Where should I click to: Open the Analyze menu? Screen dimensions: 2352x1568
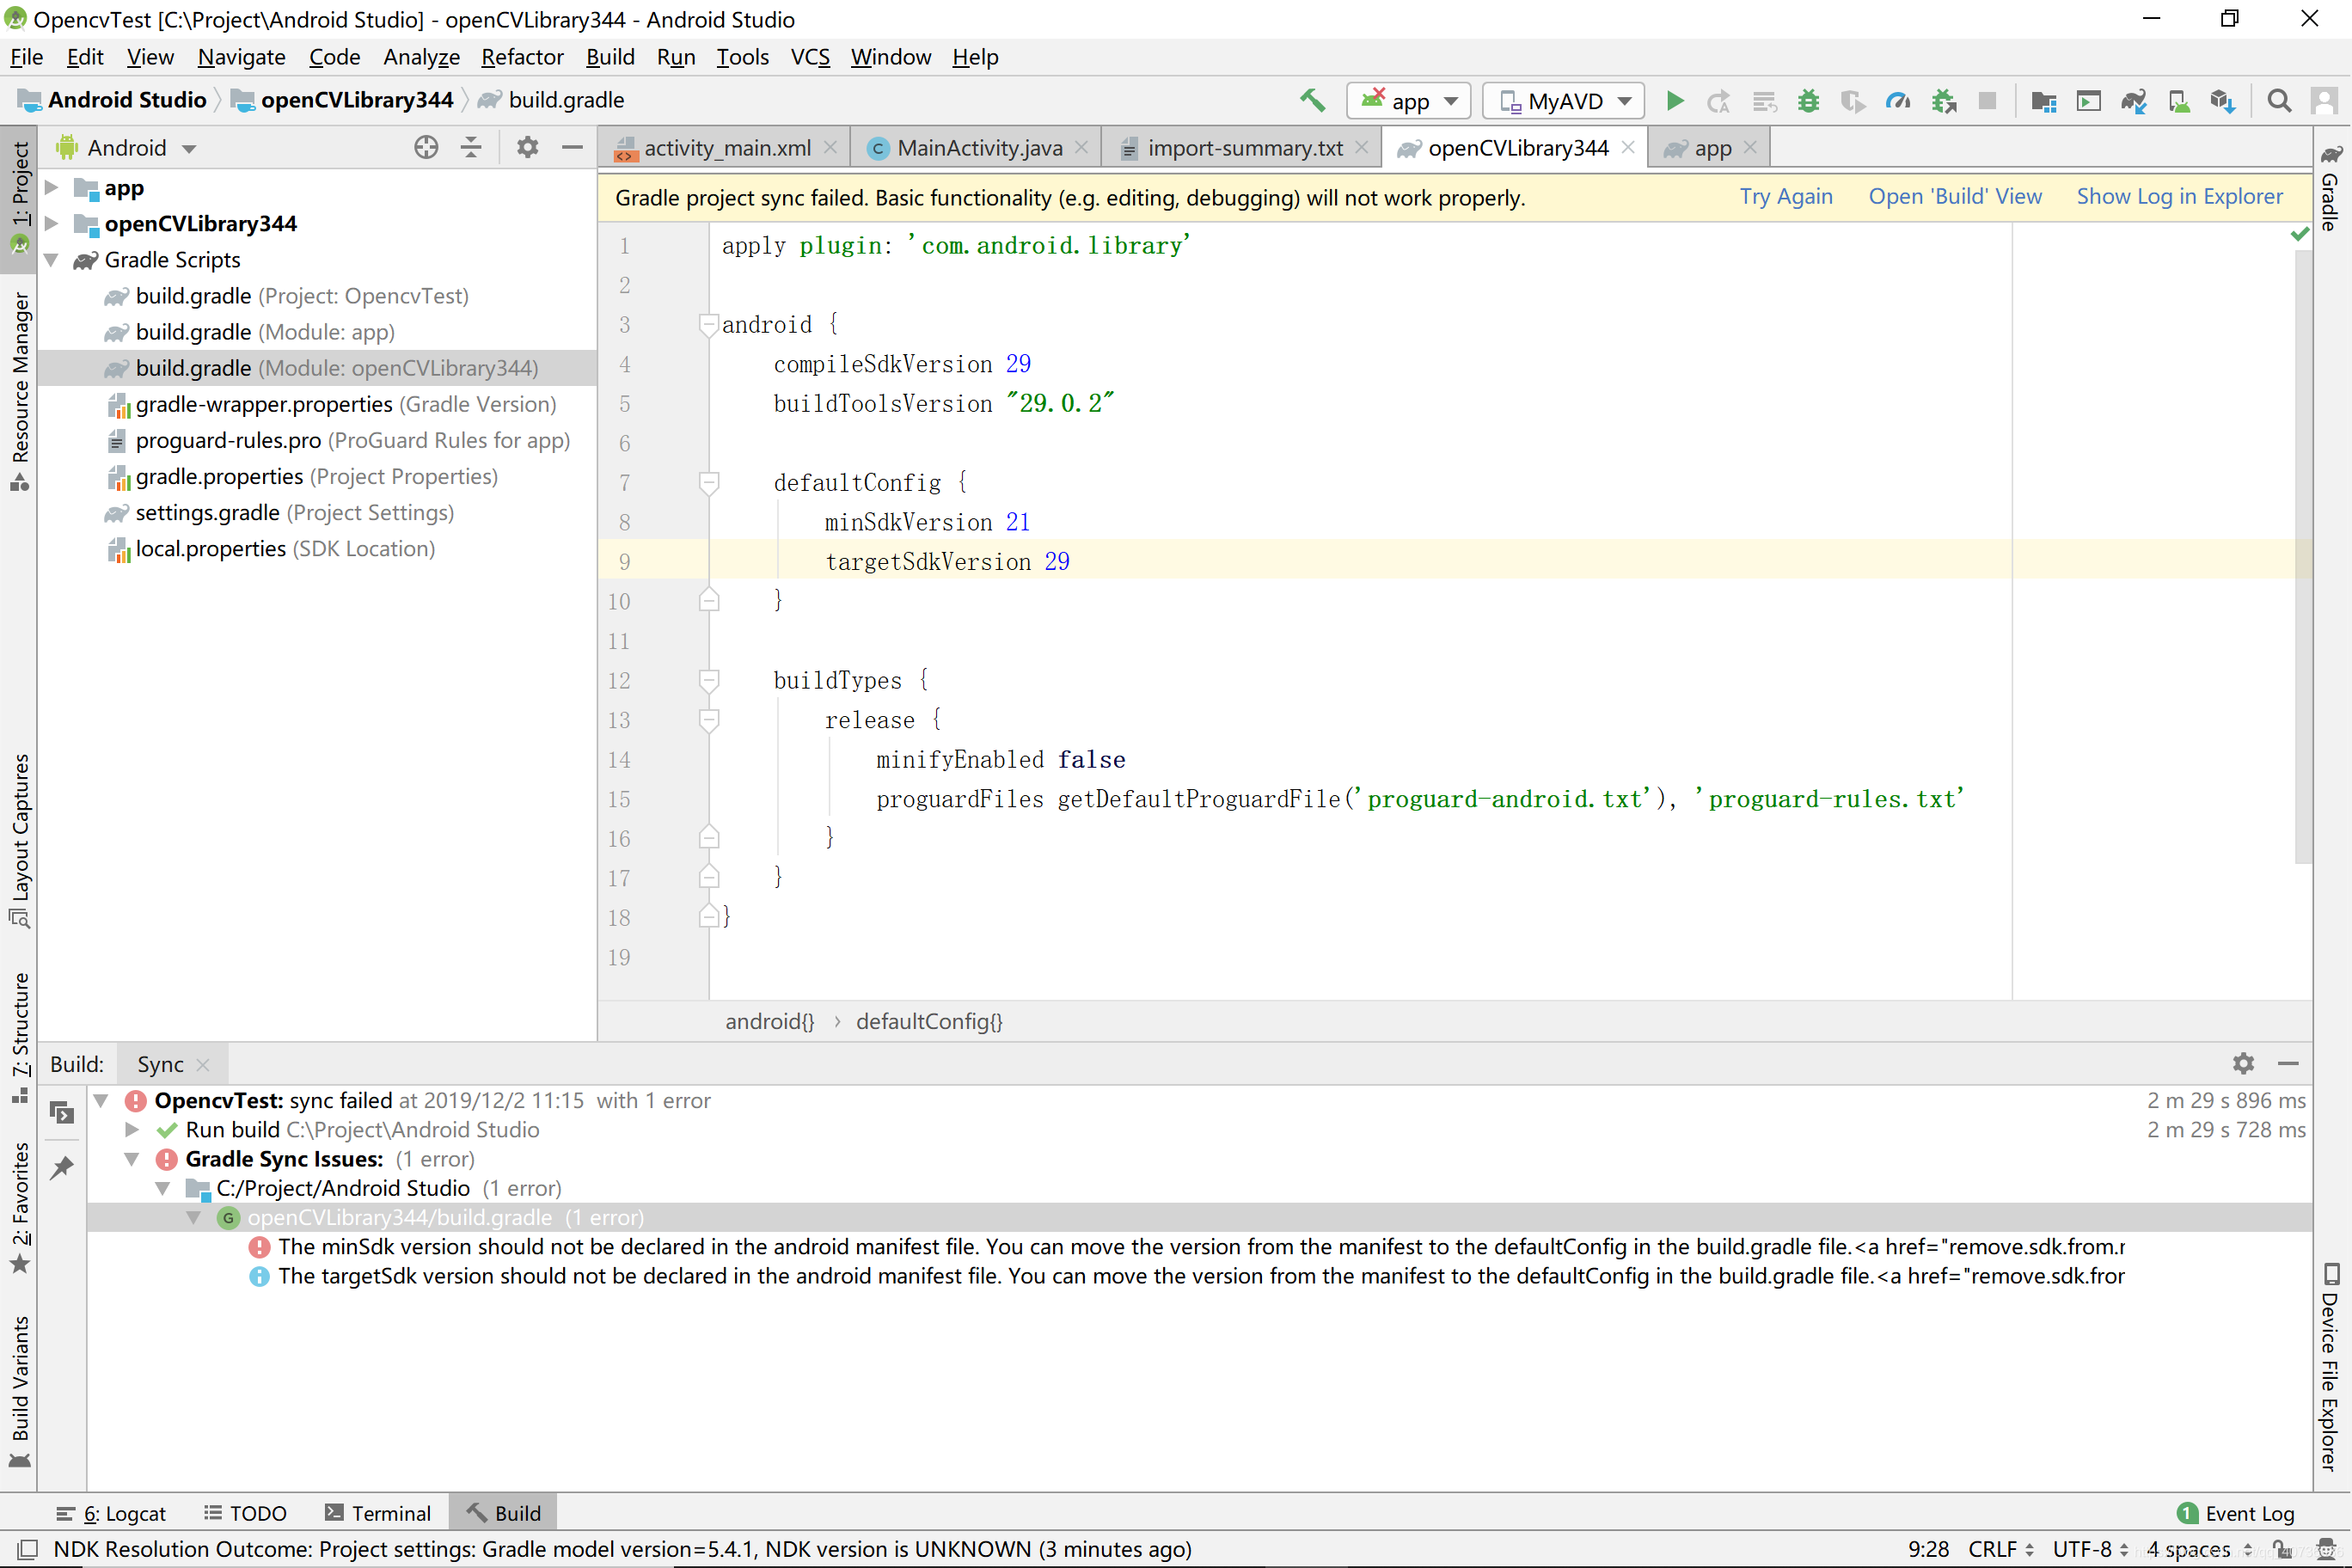pos(421,57)
